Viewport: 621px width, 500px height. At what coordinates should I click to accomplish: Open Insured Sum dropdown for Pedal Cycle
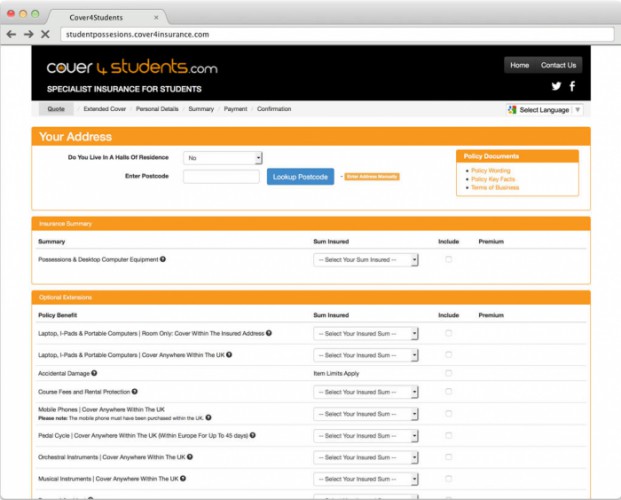(x=366, y=435)
